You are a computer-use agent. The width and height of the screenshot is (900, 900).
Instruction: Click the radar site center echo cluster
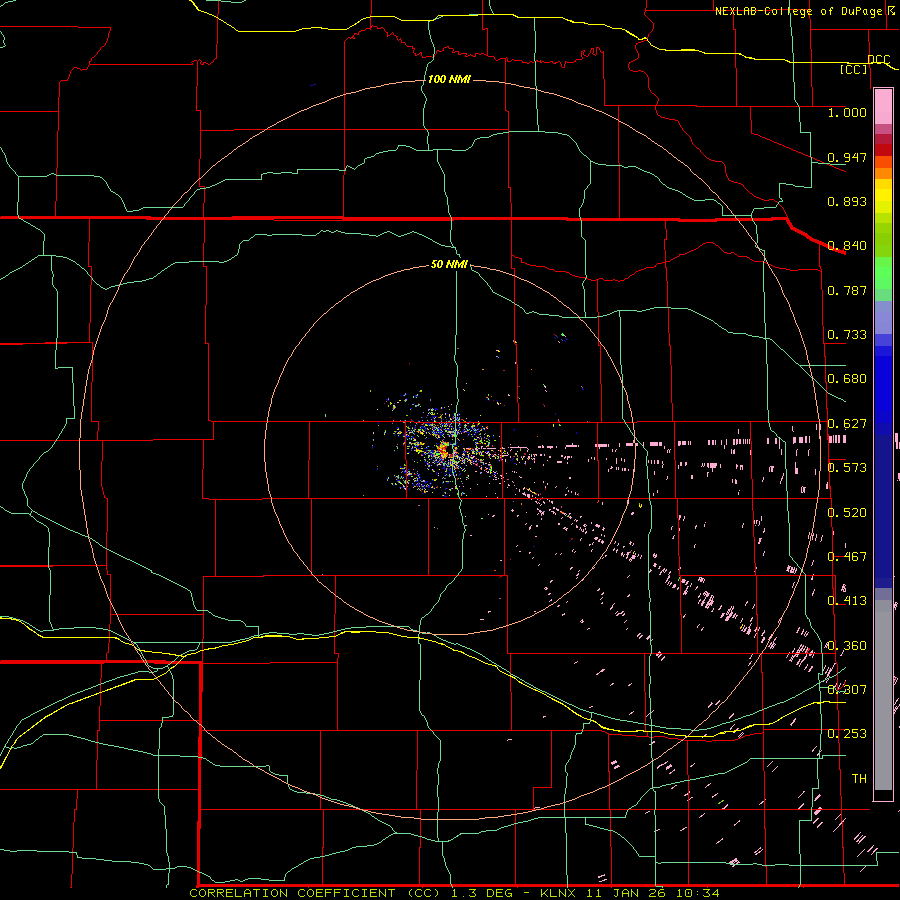click(x=444, y=449)
